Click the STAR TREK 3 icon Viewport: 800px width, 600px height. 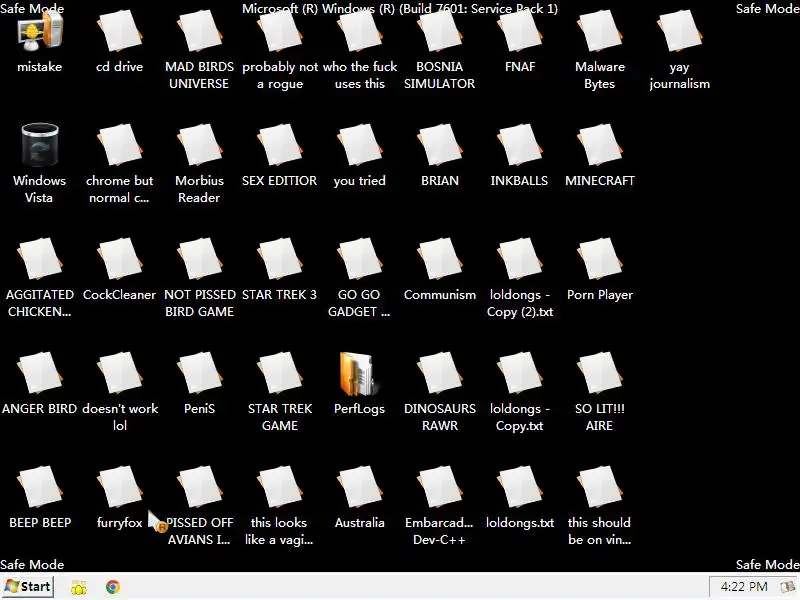click(280, 260)
